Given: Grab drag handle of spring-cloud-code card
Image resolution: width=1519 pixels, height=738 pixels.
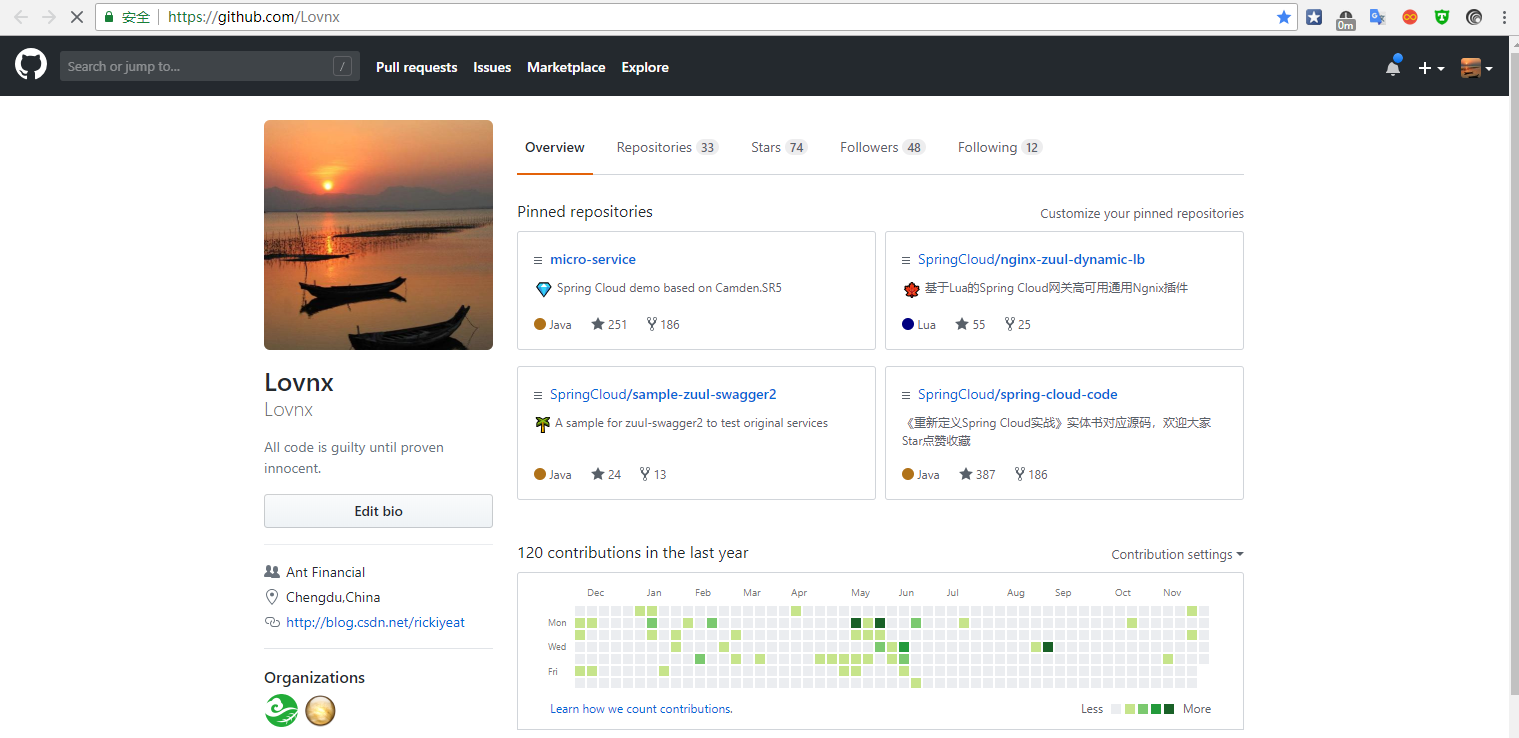Looking at the screenshot, I should point(906,395).
